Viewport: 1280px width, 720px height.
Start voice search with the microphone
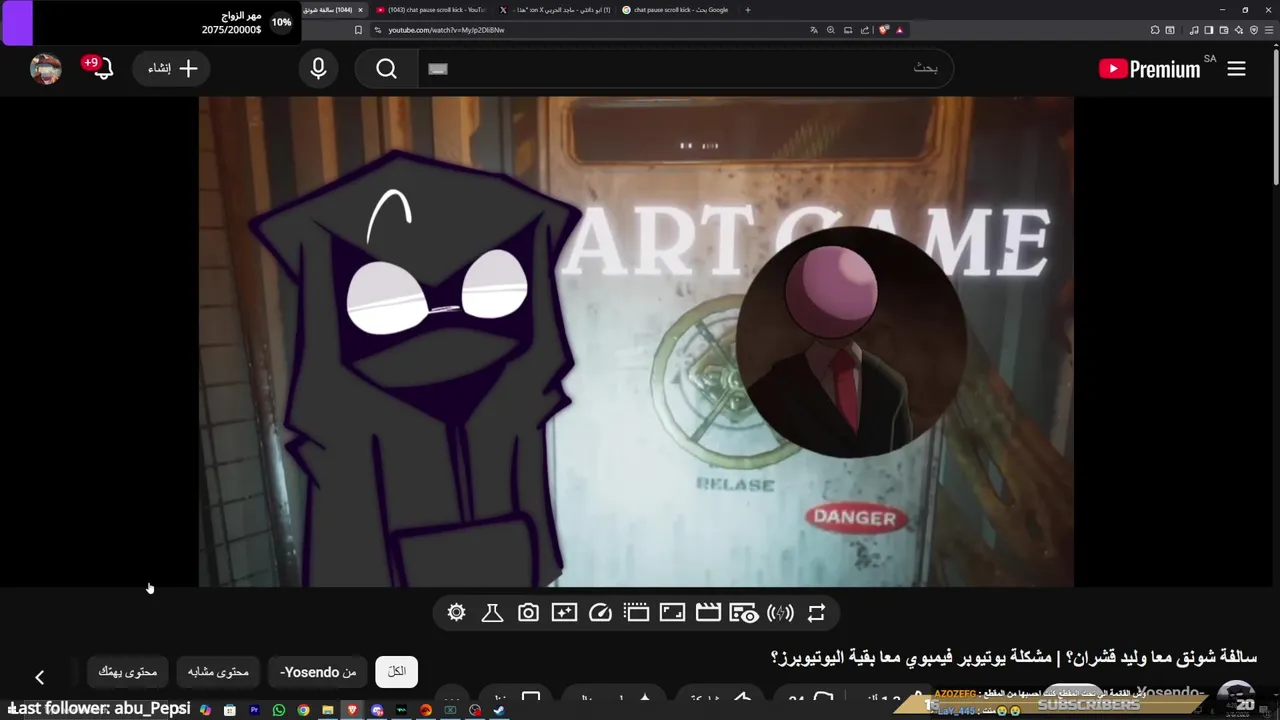(318, 69)
